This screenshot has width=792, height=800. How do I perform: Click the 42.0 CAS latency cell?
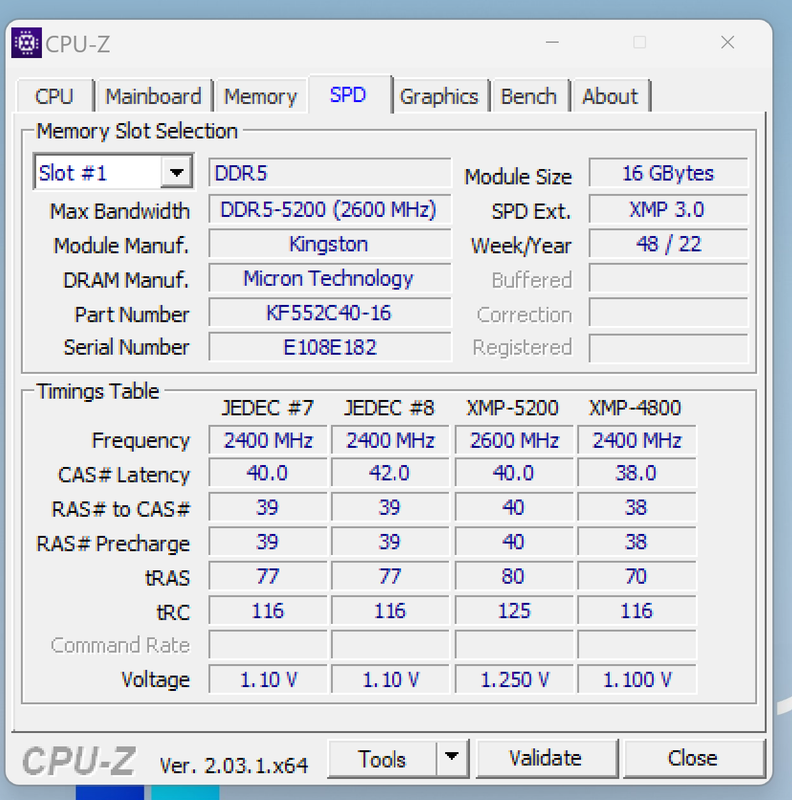tap(390, 473)
